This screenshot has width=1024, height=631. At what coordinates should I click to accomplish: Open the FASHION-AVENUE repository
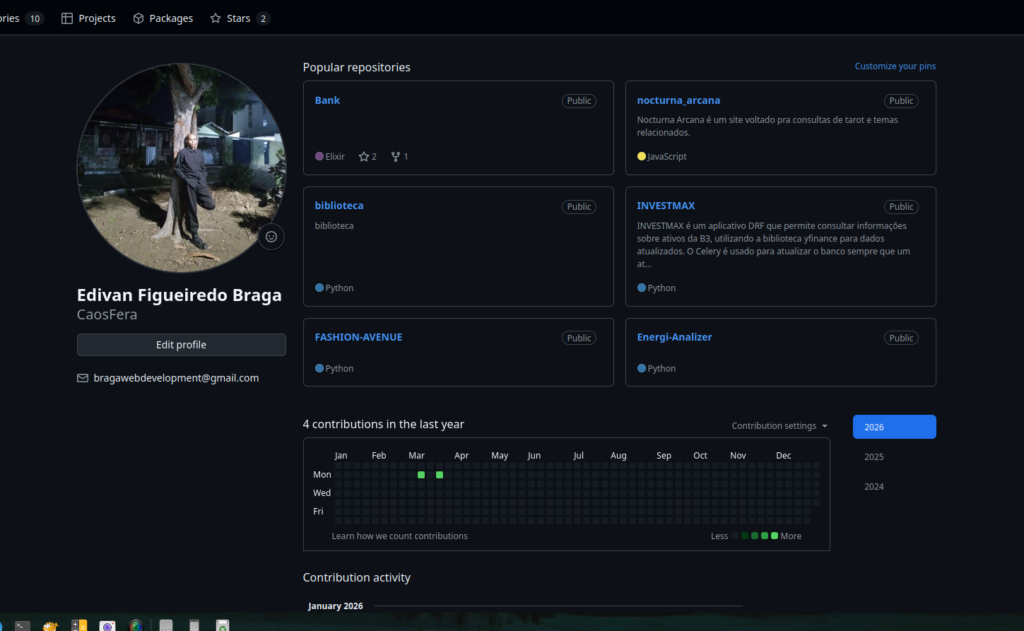[x=359, y=337]
